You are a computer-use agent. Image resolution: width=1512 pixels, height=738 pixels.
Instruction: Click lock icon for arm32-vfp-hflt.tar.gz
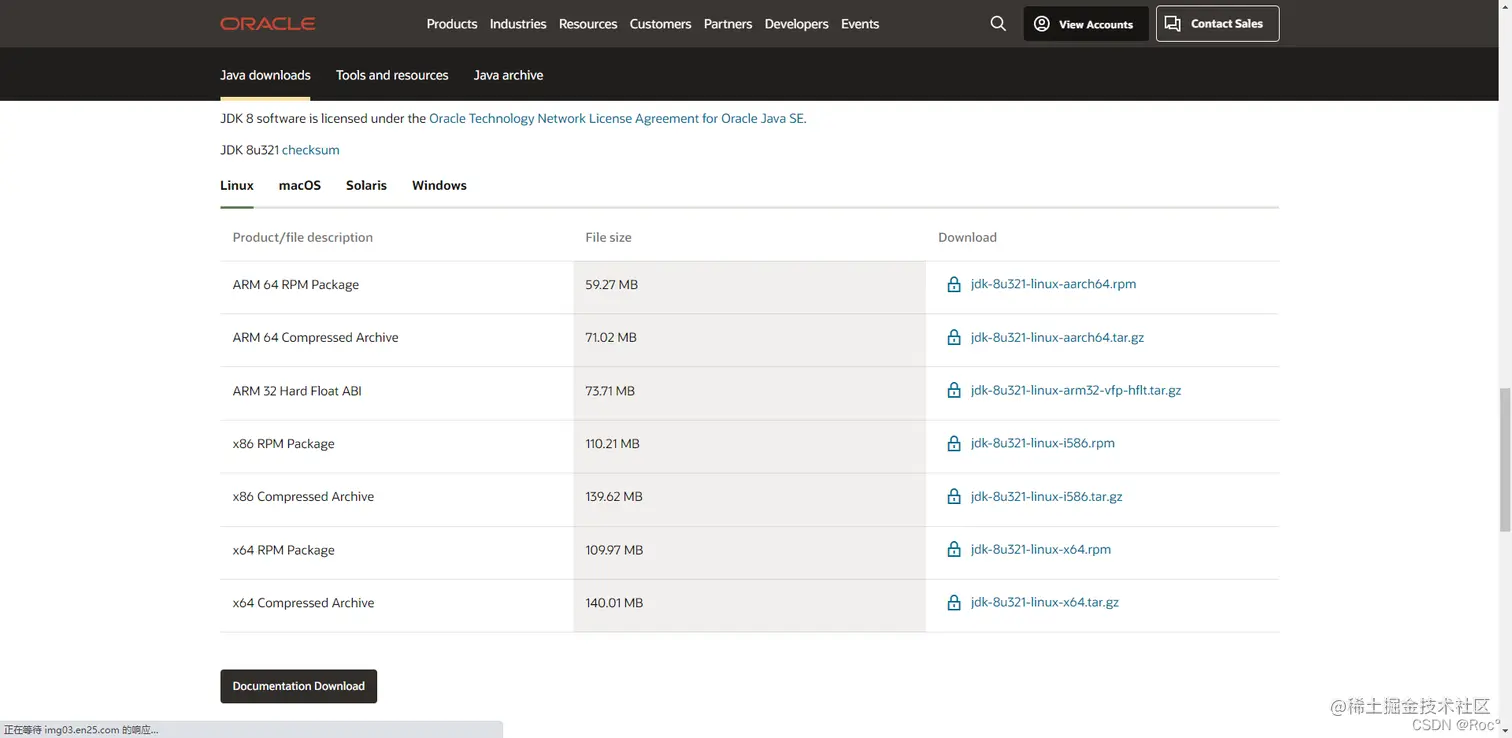tap(954, 391)
